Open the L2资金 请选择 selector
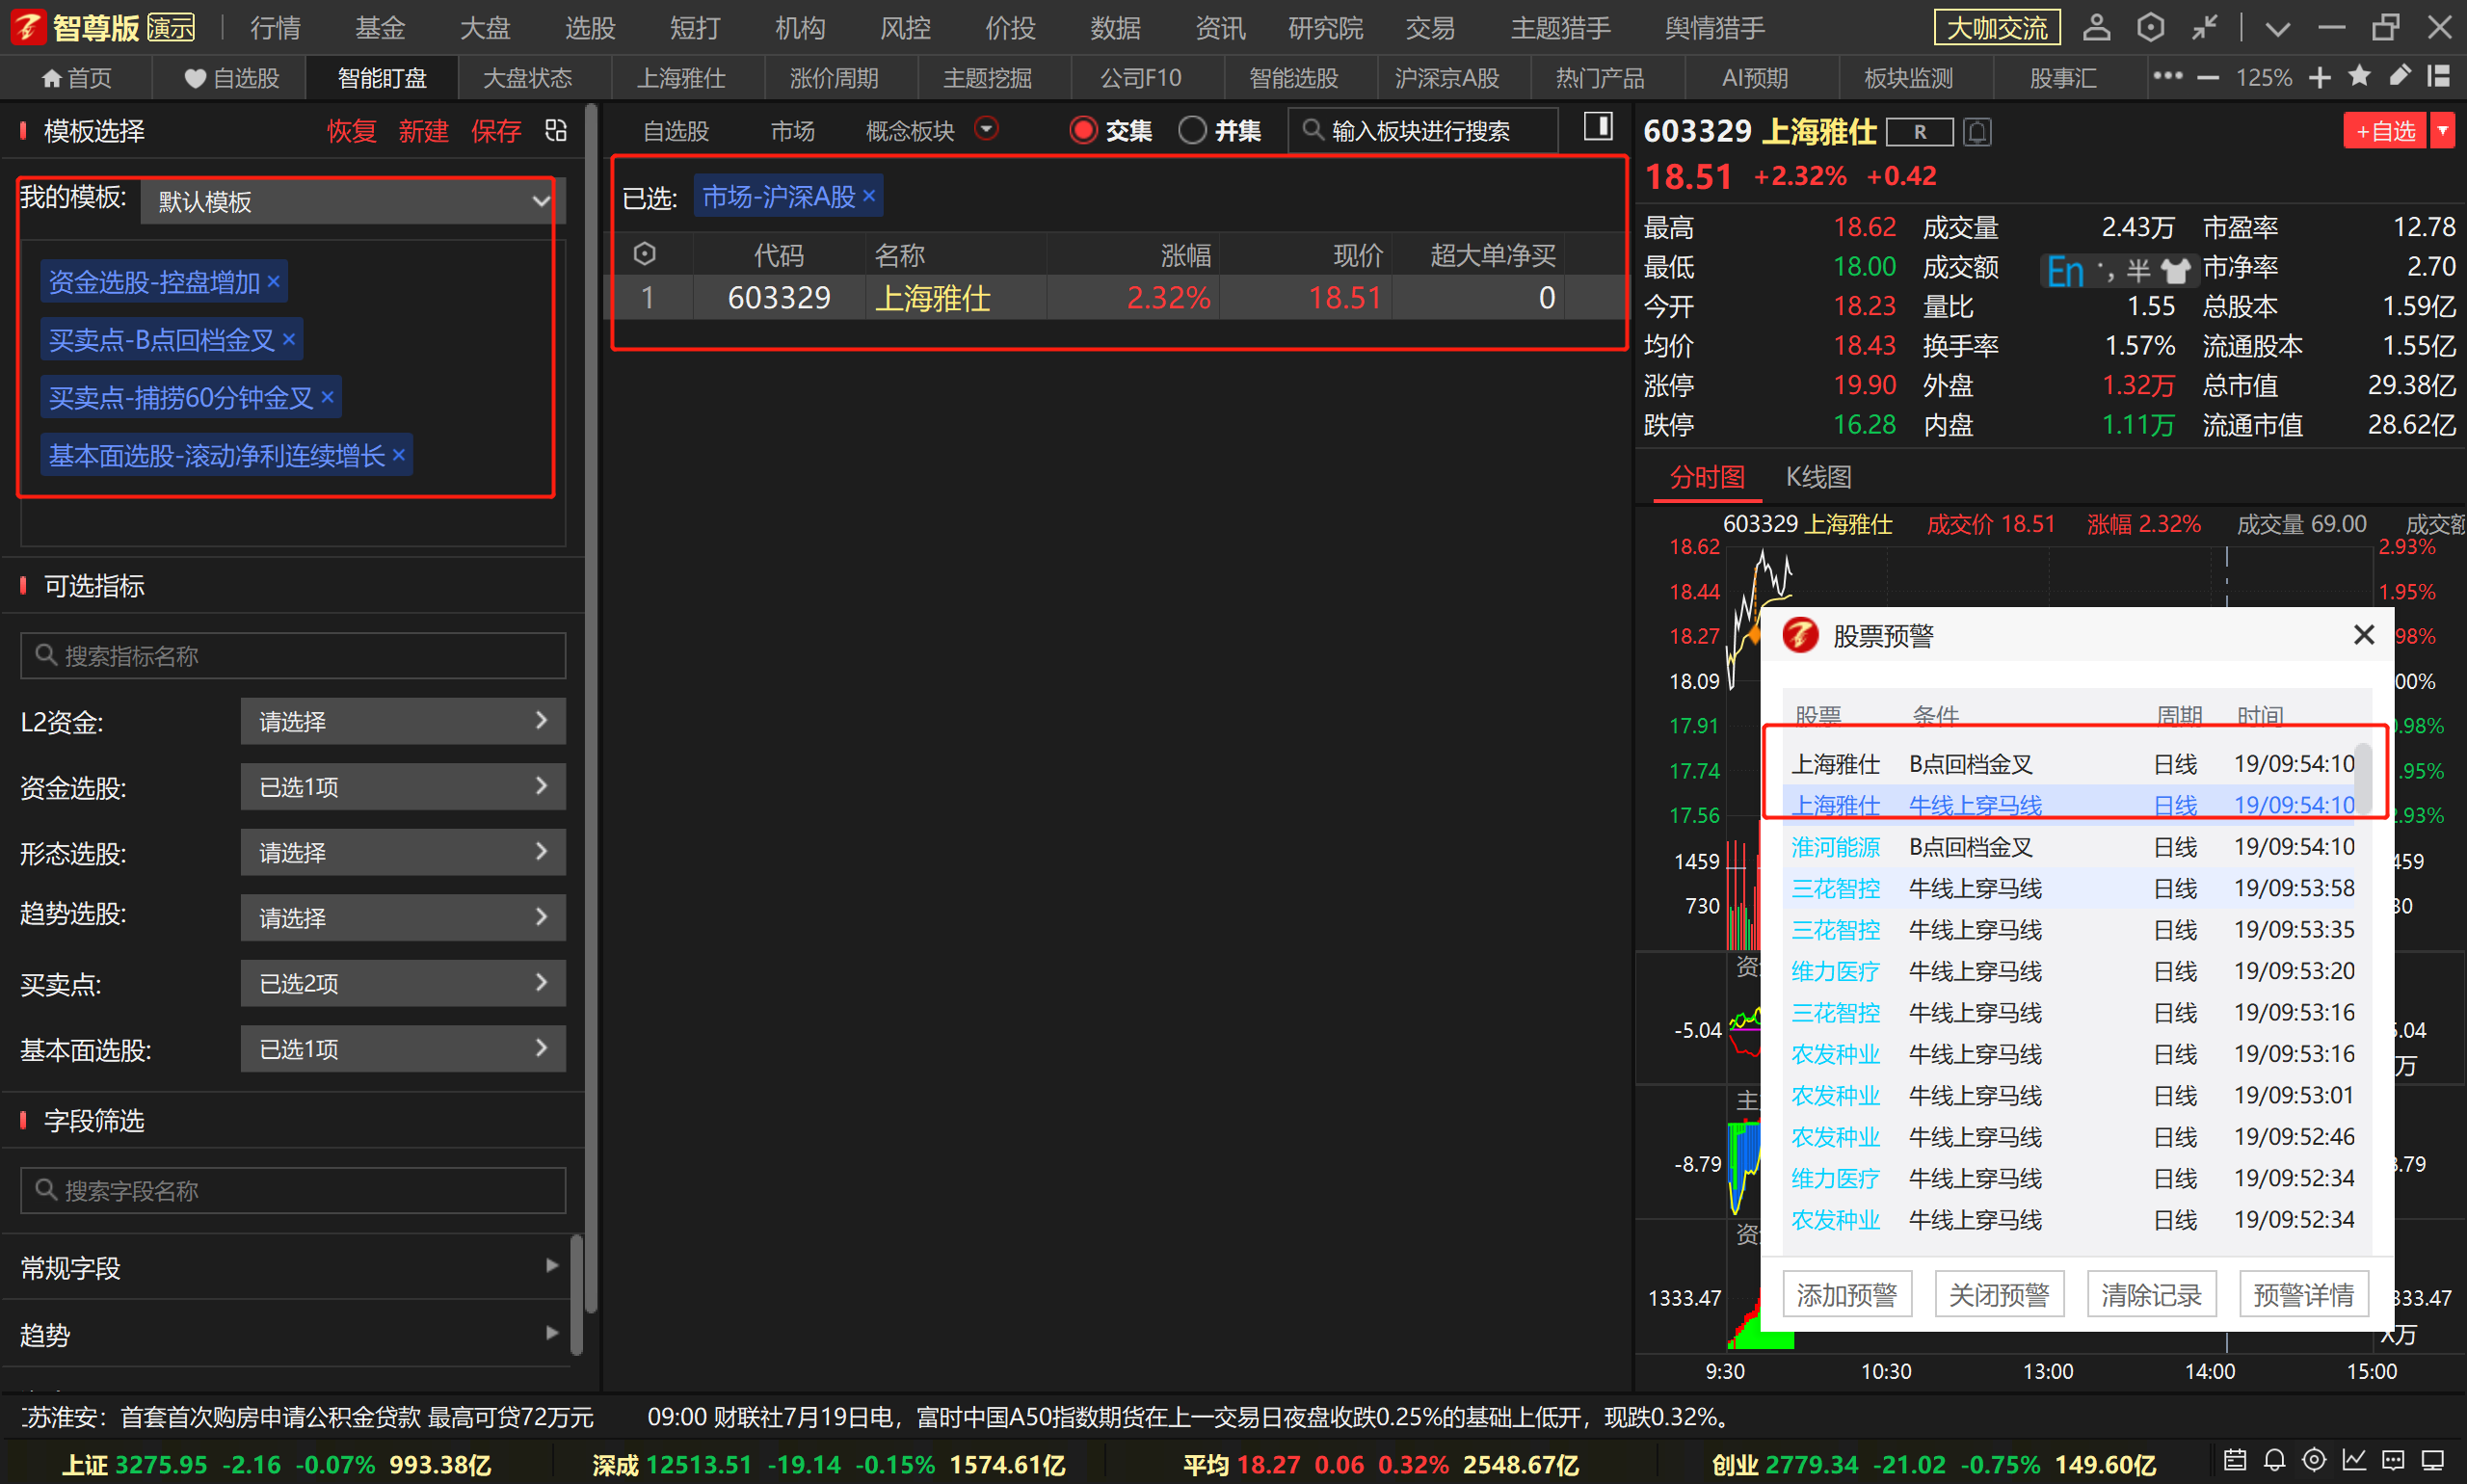This screenshot has height=1484, width=2467. [403, 721]
